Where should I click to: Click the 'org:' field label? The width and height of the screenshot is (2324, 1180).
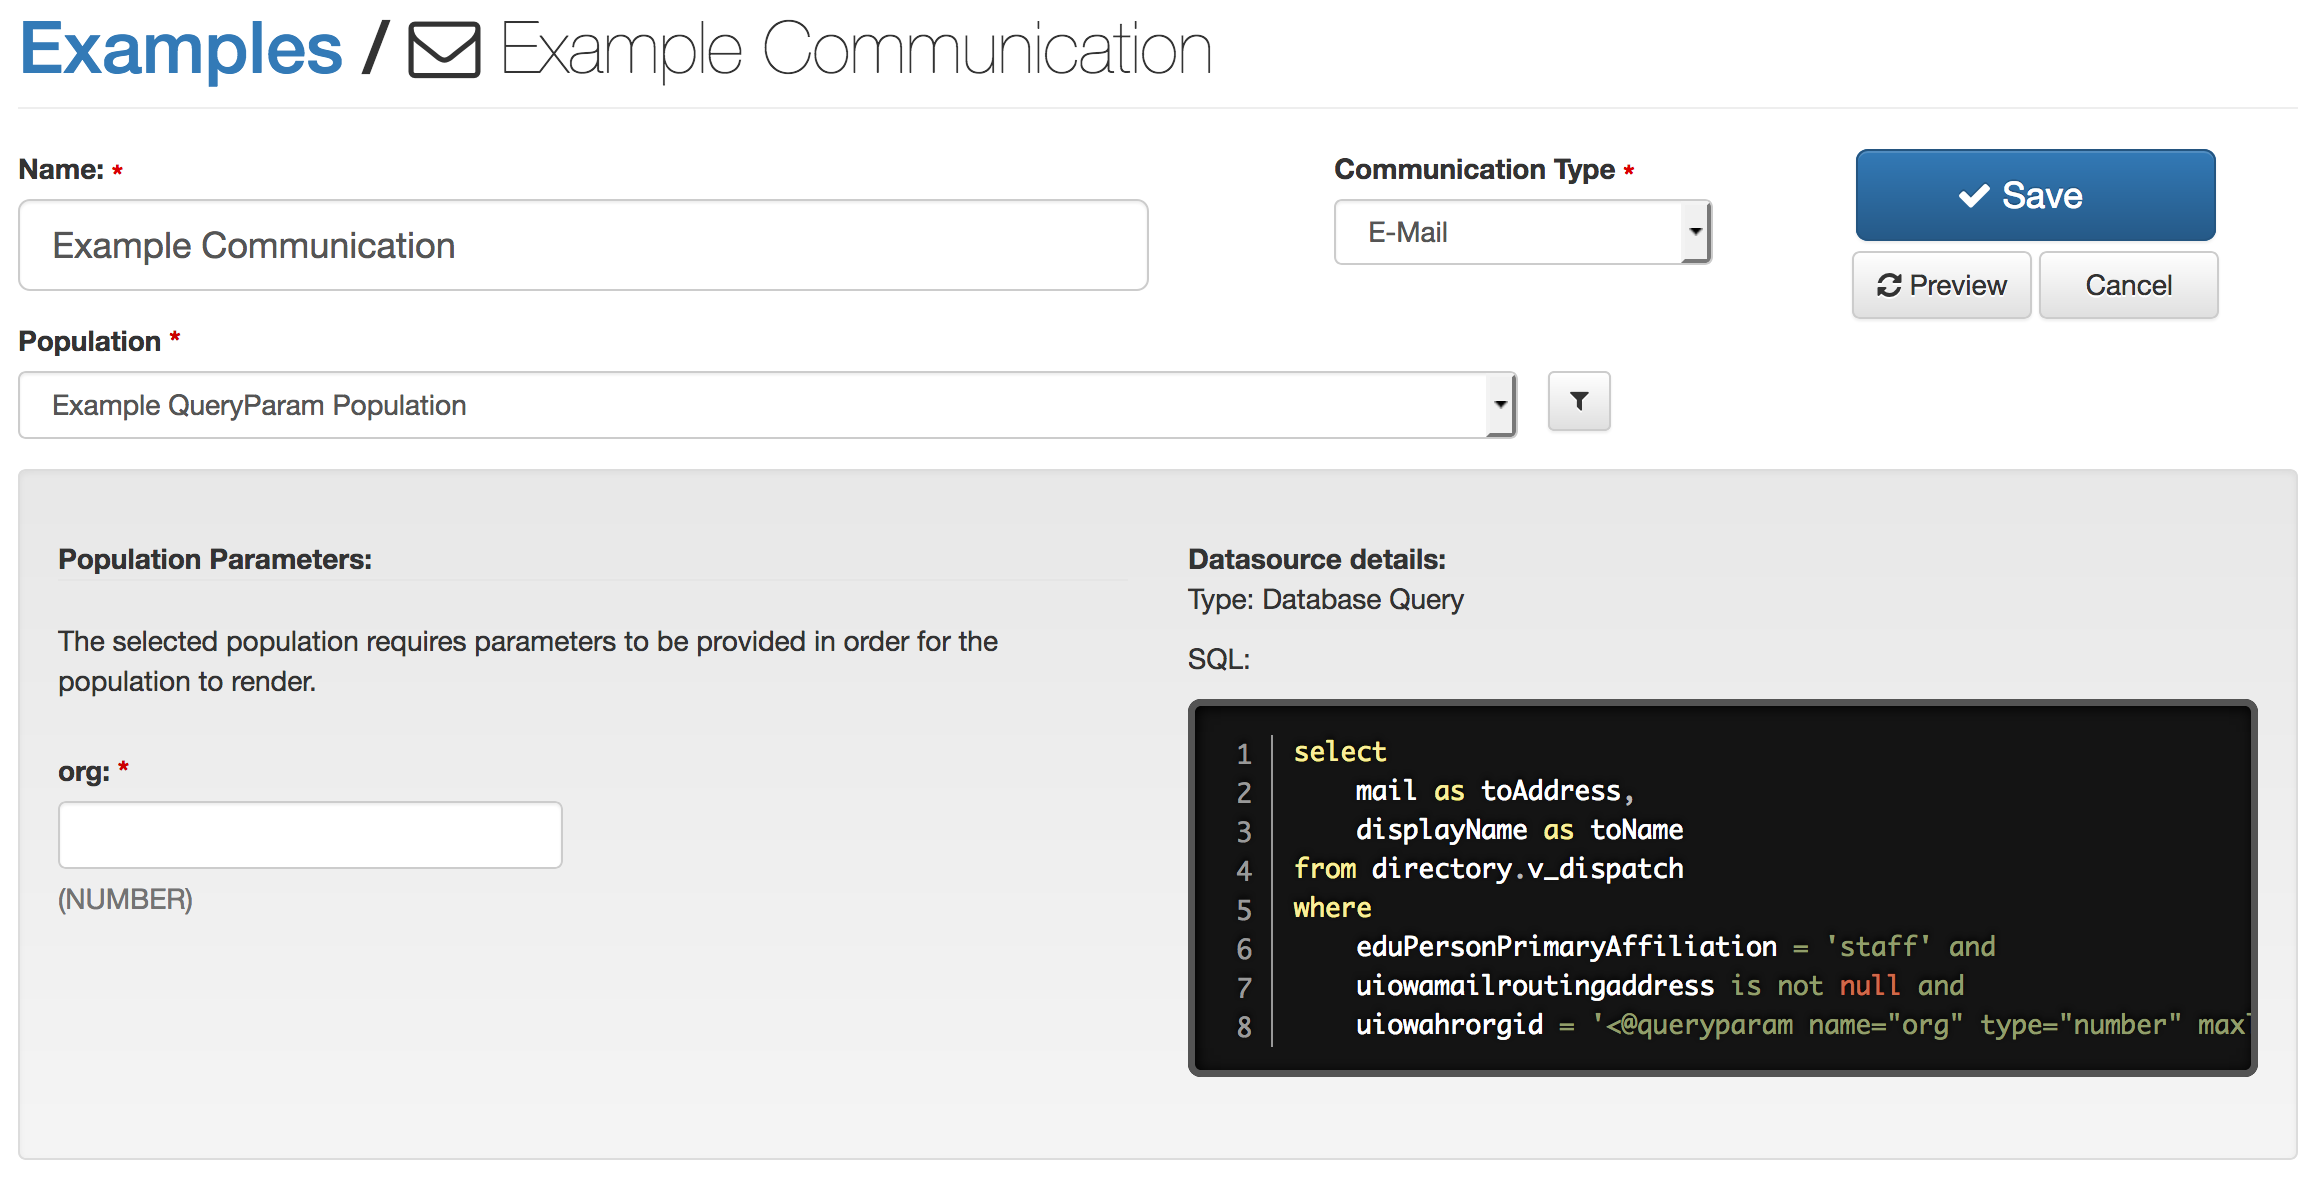[84, 771]
